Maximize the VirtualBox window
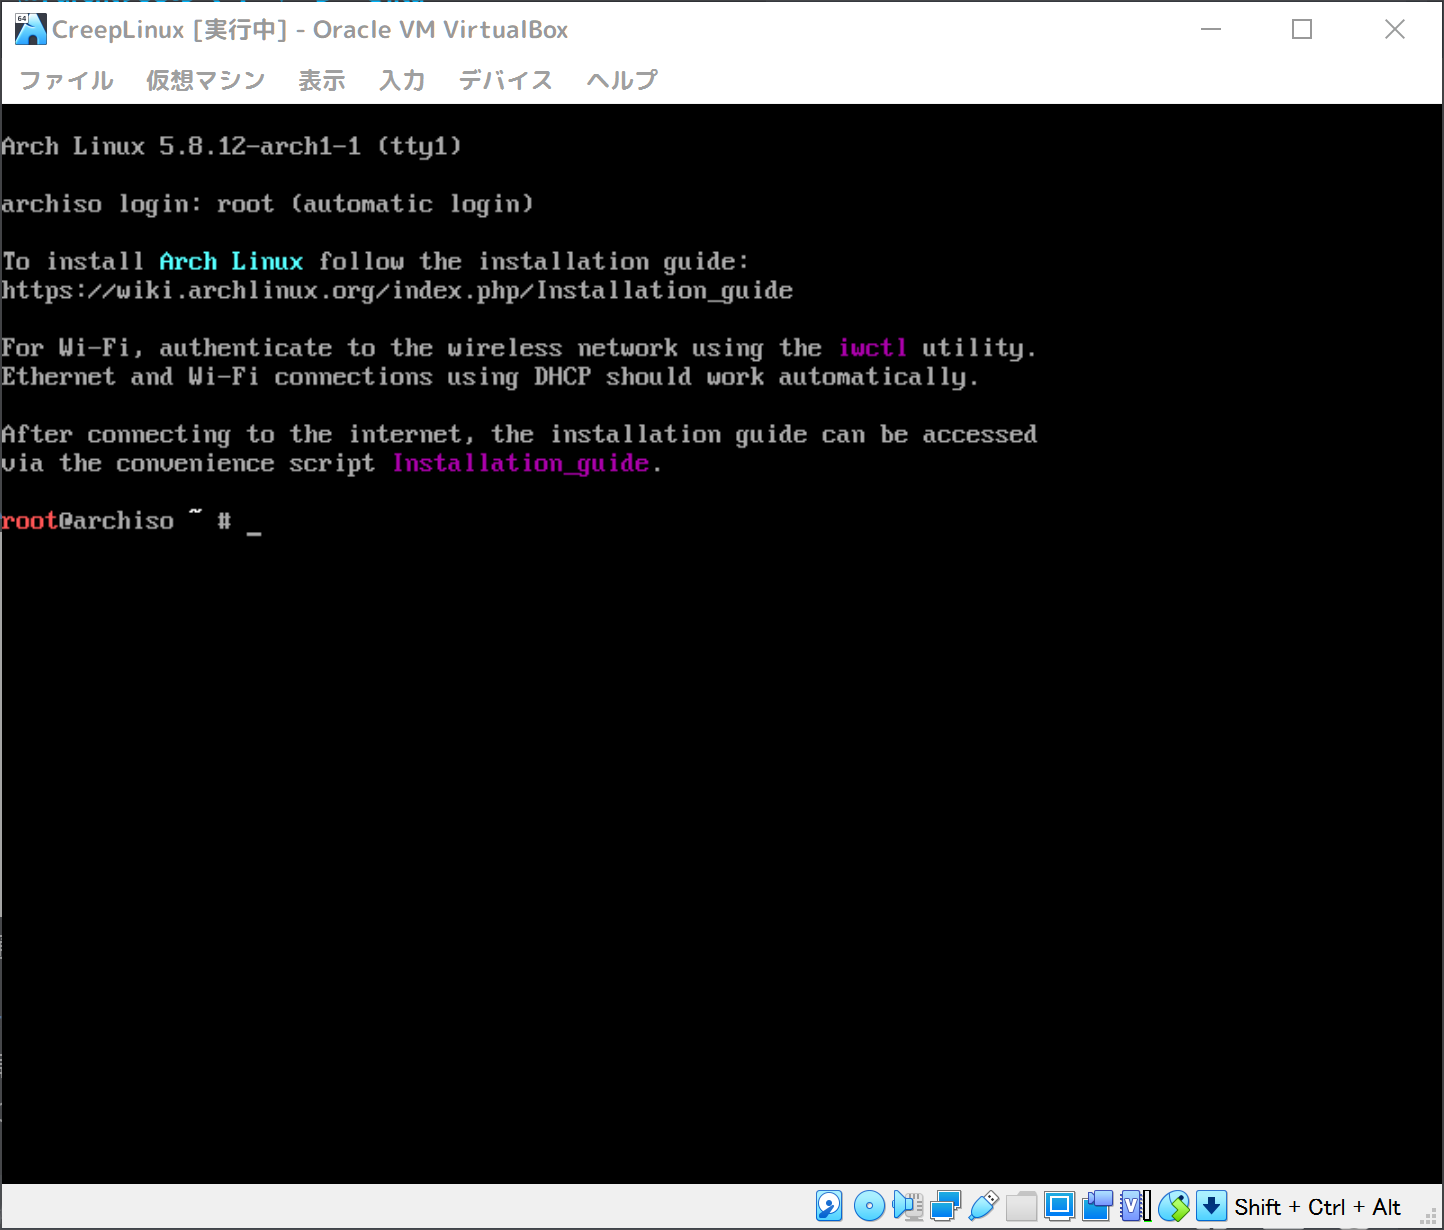 1302,29
